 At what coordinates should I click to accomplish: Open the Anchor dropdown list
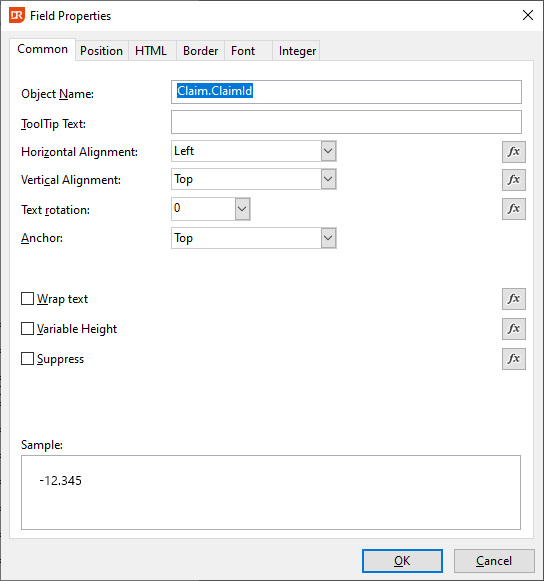tap(328, 238)
